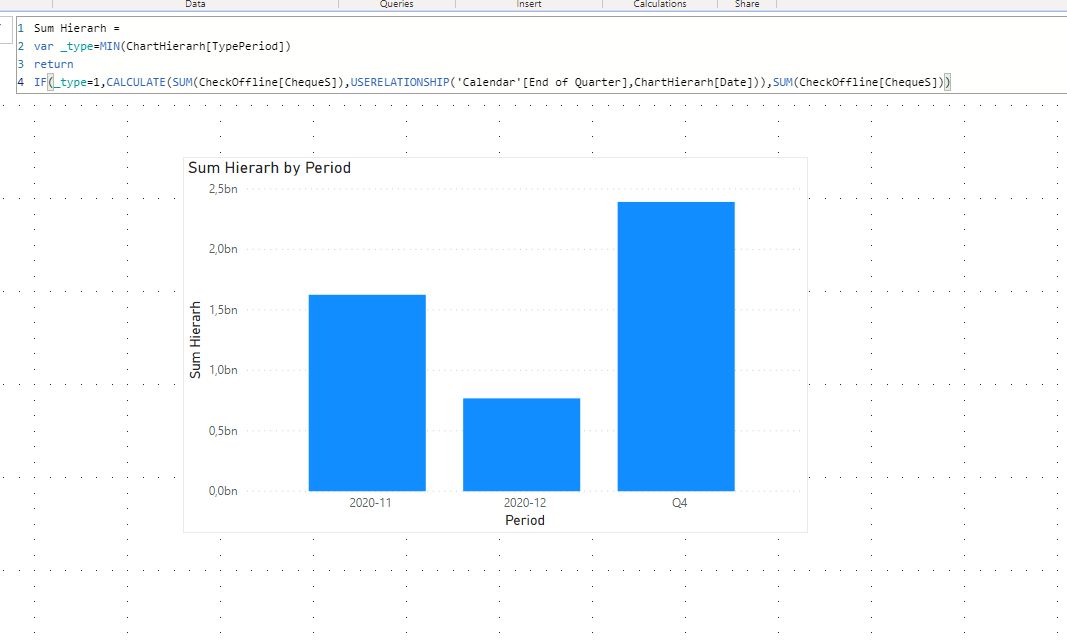The width and height of the screenshot is (1067, 640).
Task: Click the '2,5bn' y-axis value
Action: pos(223,189)
